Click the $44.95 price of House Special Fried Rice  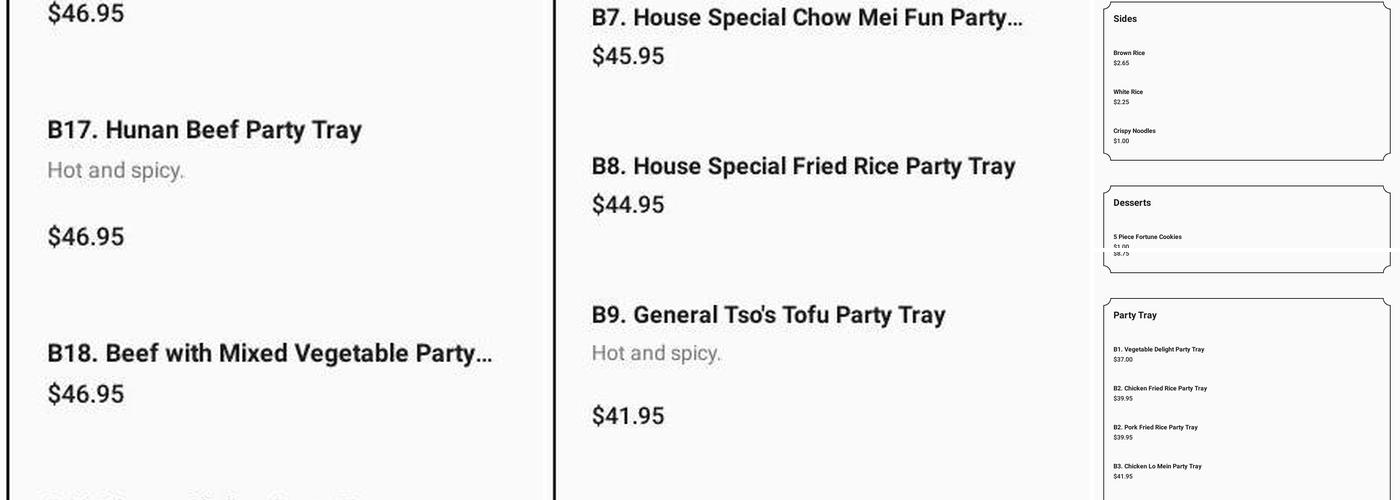(x=627, y=205)
